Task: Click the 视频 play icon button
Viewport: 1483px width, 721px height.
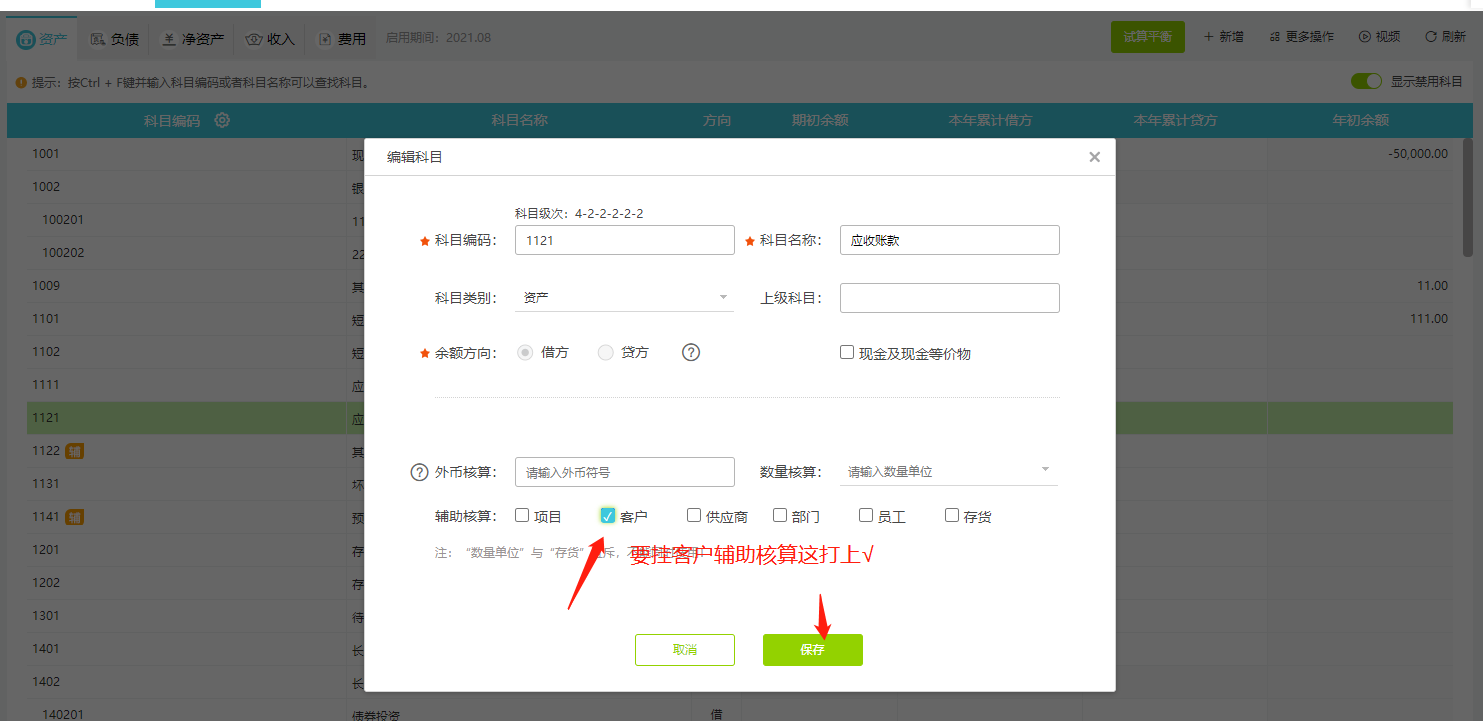Action: coord(1364,37)
